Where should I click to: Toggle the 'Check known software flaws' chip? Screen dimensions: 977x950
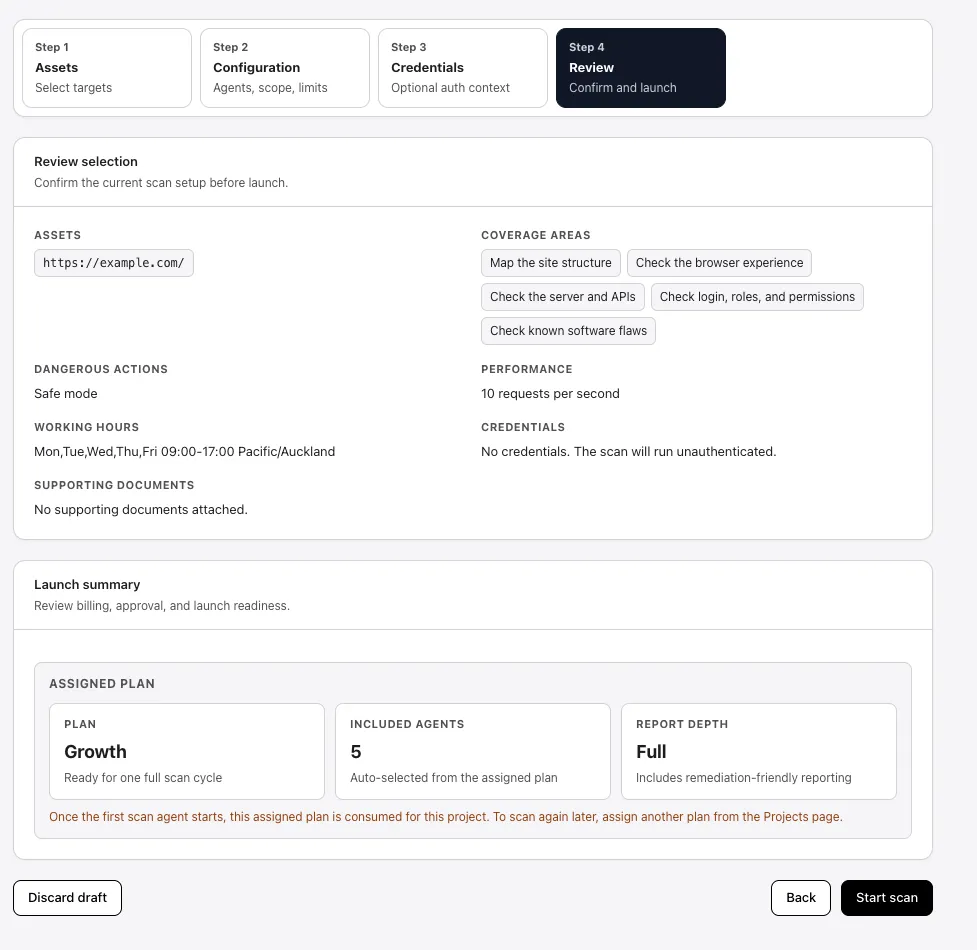coord(567,330)
